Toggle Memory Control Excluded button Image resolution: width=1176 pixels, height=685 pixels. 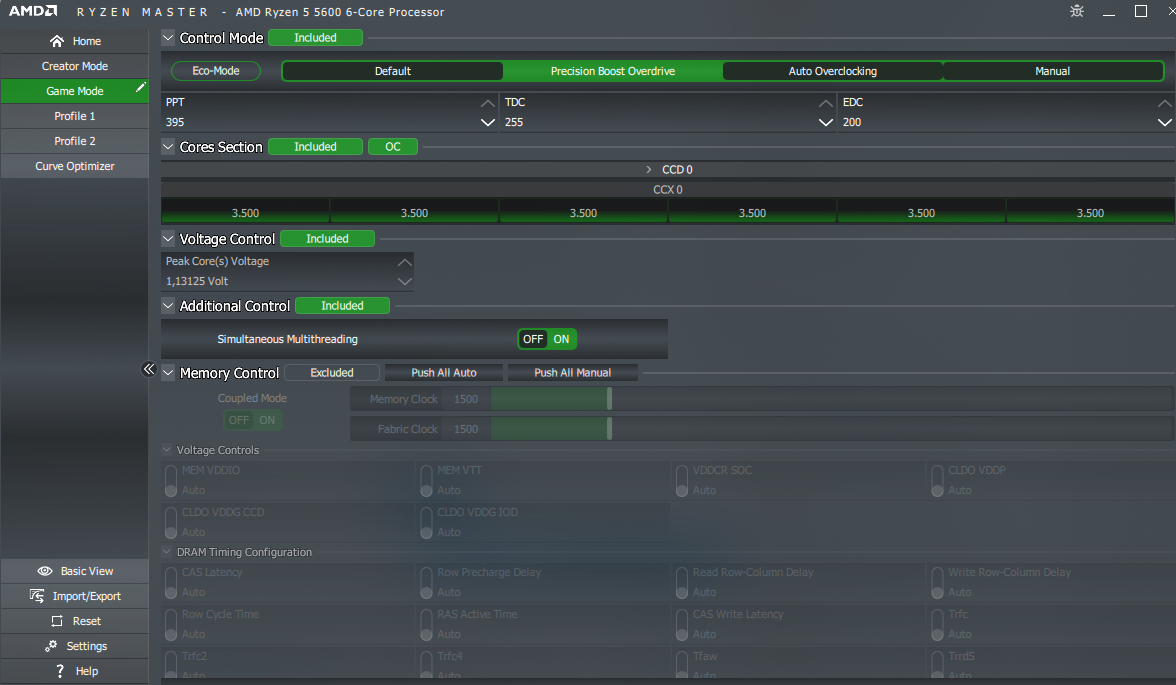[x=332, y=372]
